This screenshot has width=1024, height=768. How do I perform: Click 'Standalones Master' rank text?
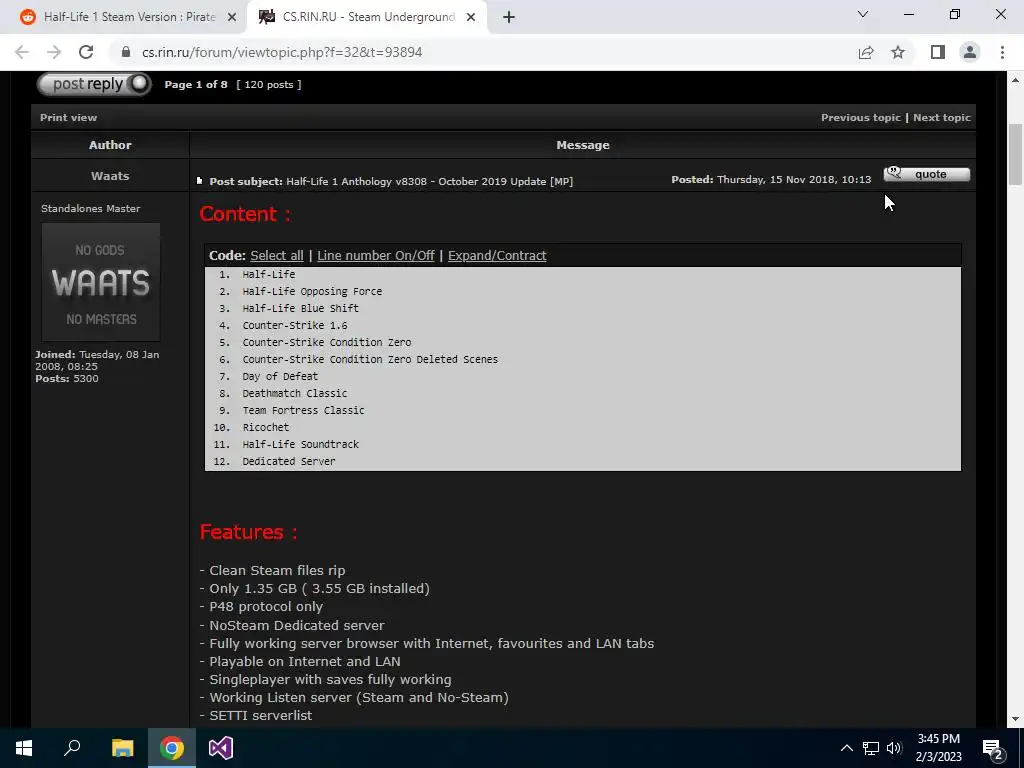coord(91,208)
